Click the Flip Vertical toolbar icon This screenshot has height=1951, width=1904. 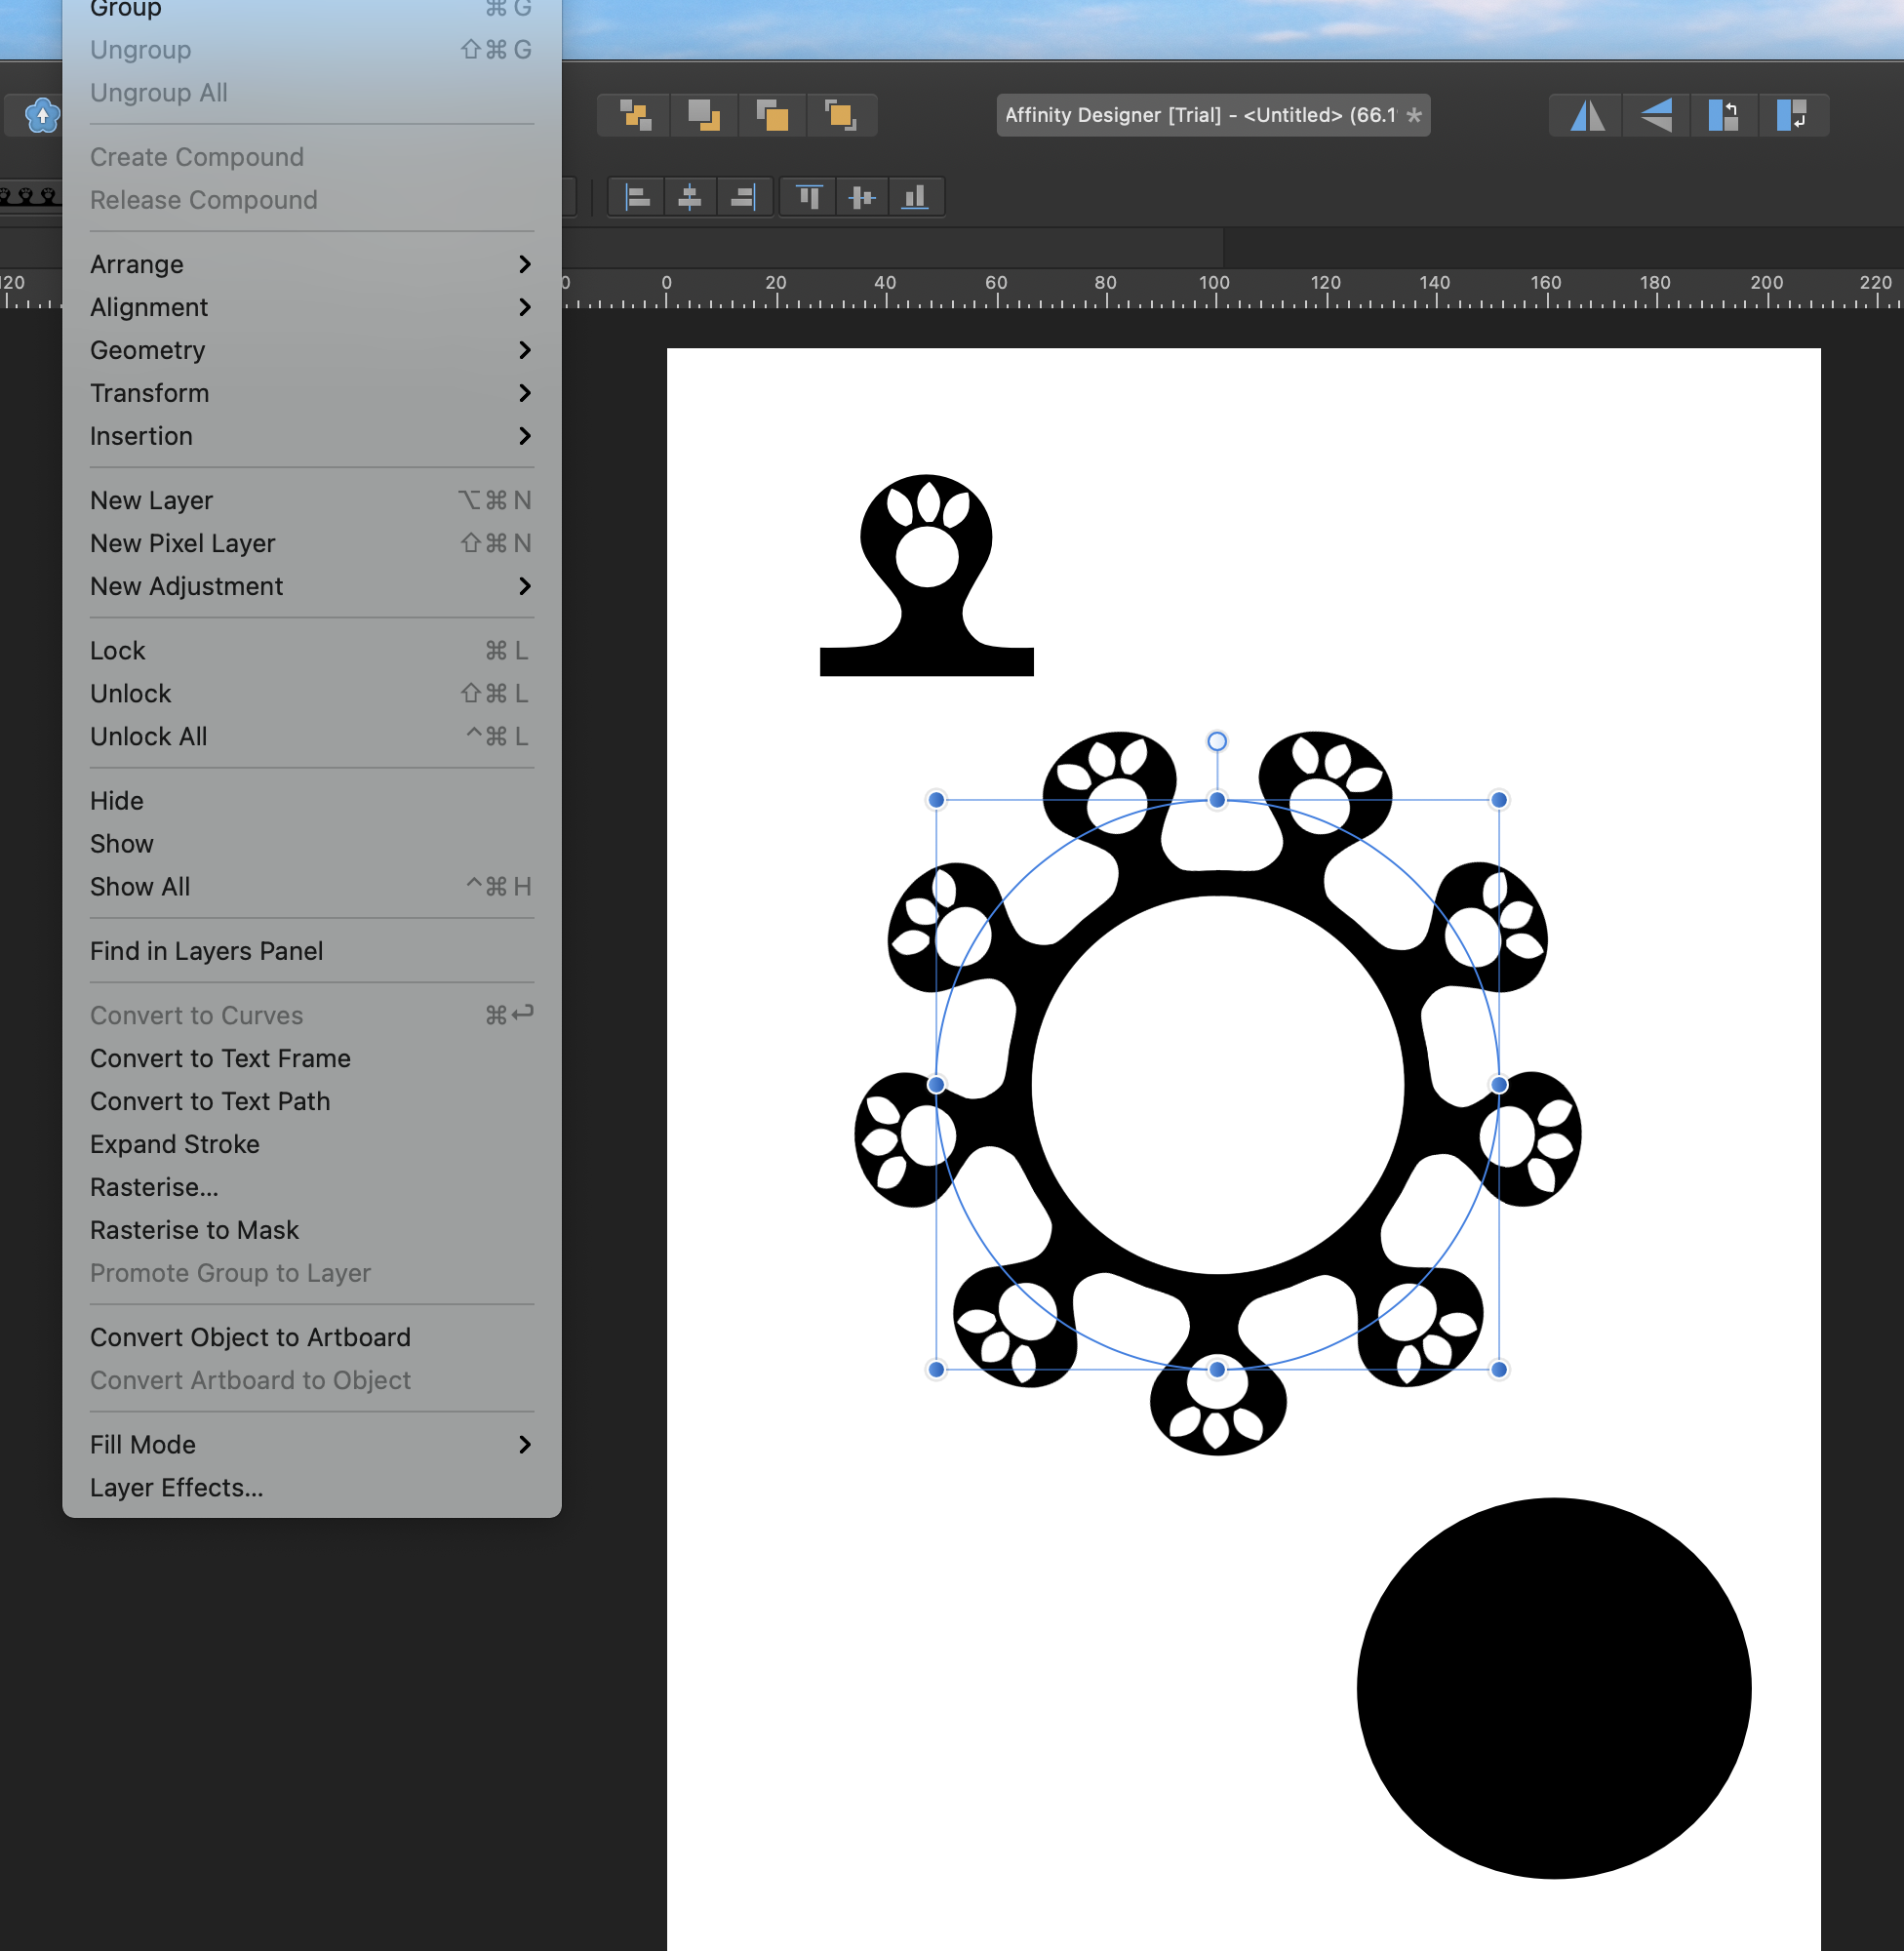pos(1656,115)
